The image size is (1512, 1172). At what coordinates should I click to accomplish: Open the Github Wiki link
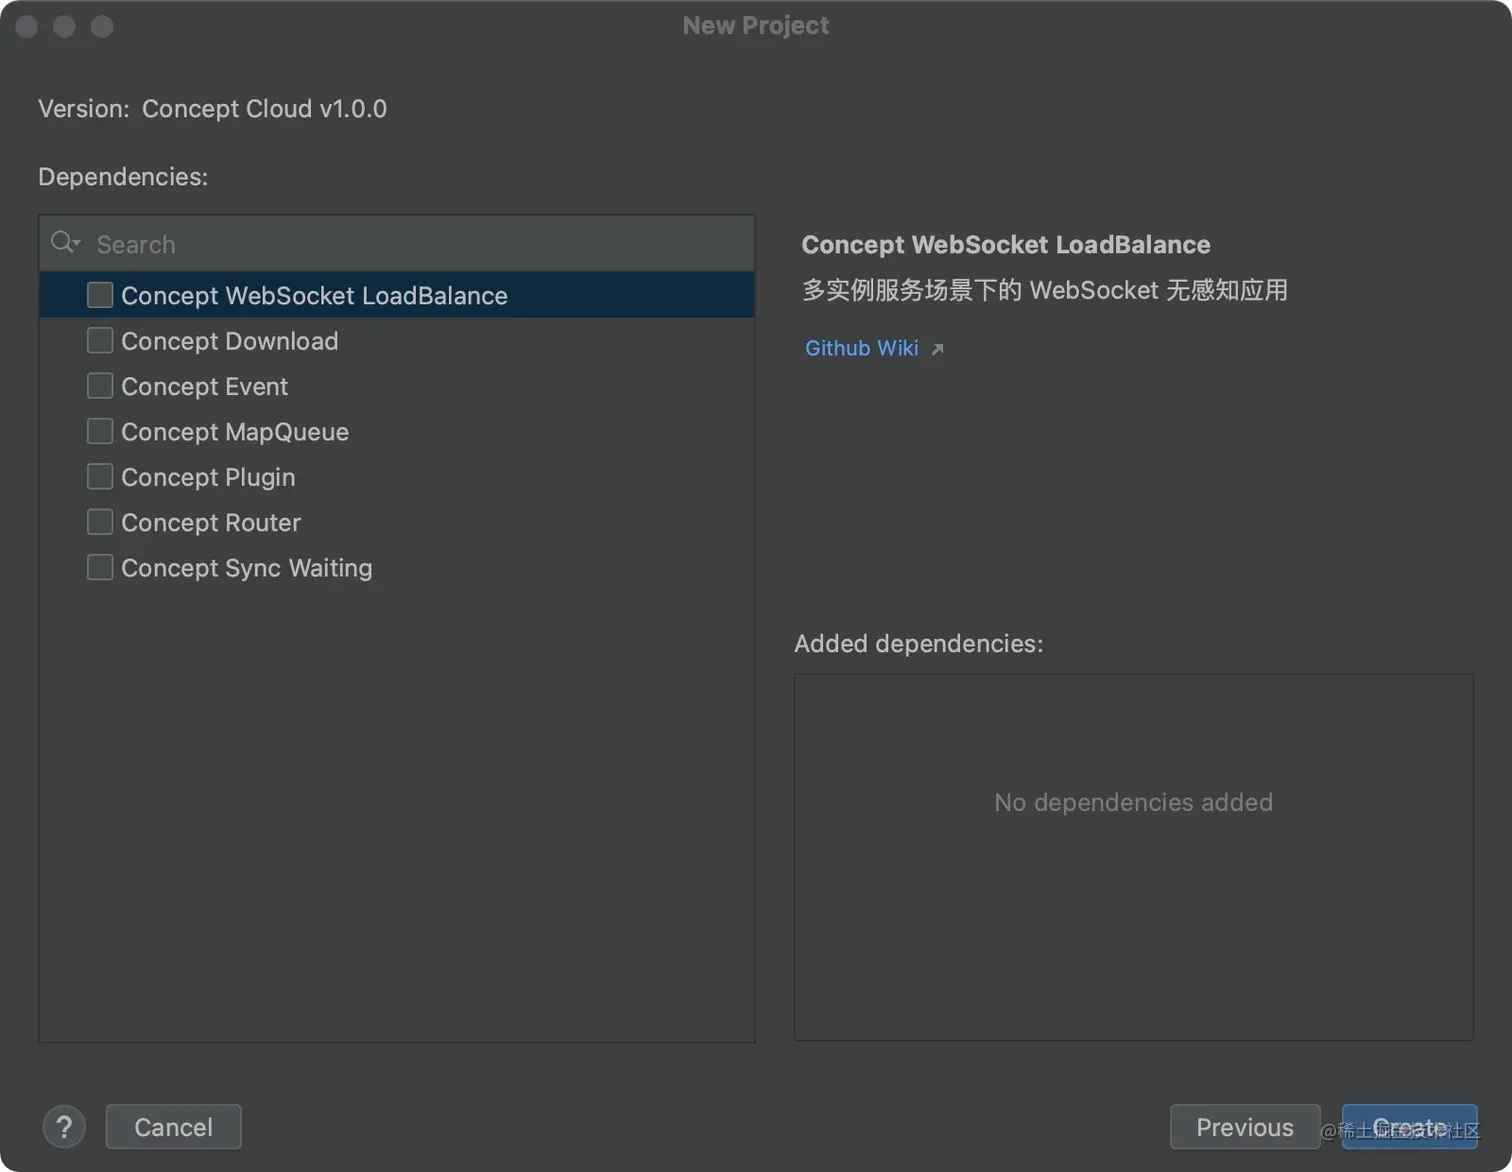pyautogui.click(x=862, y=348)
